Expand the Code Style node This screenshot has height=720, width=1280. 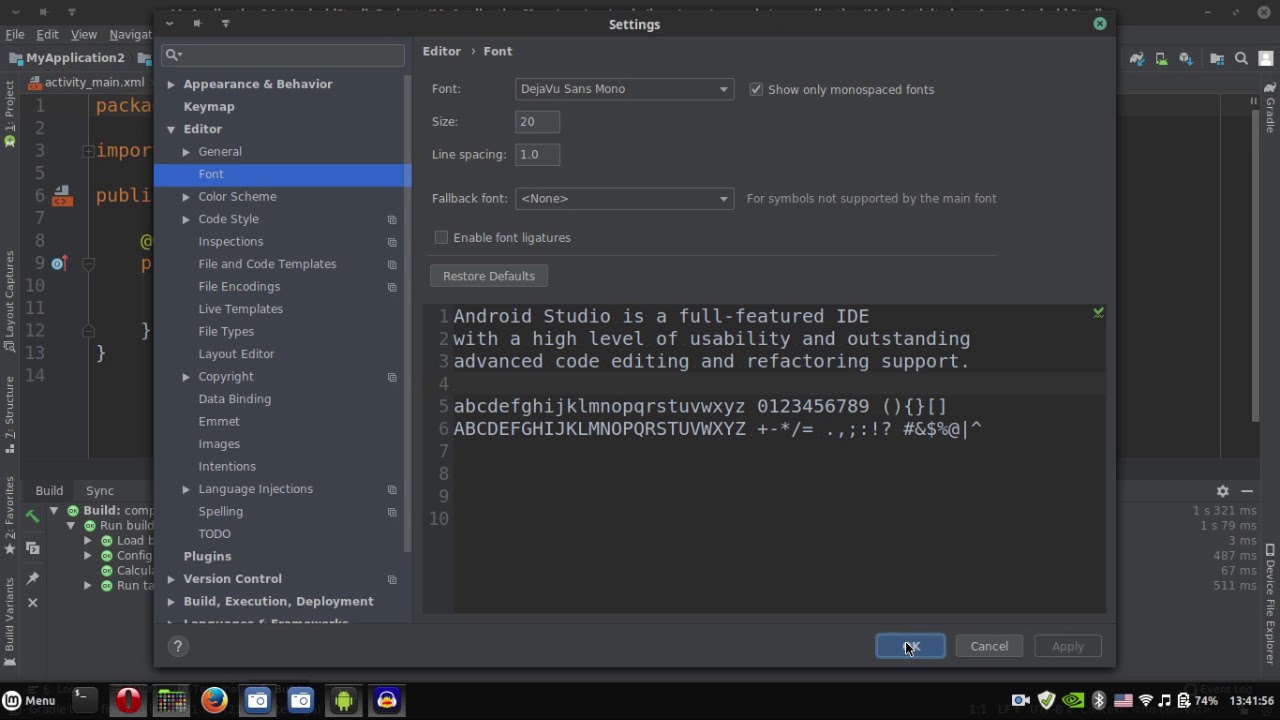[x=186, y=219]
